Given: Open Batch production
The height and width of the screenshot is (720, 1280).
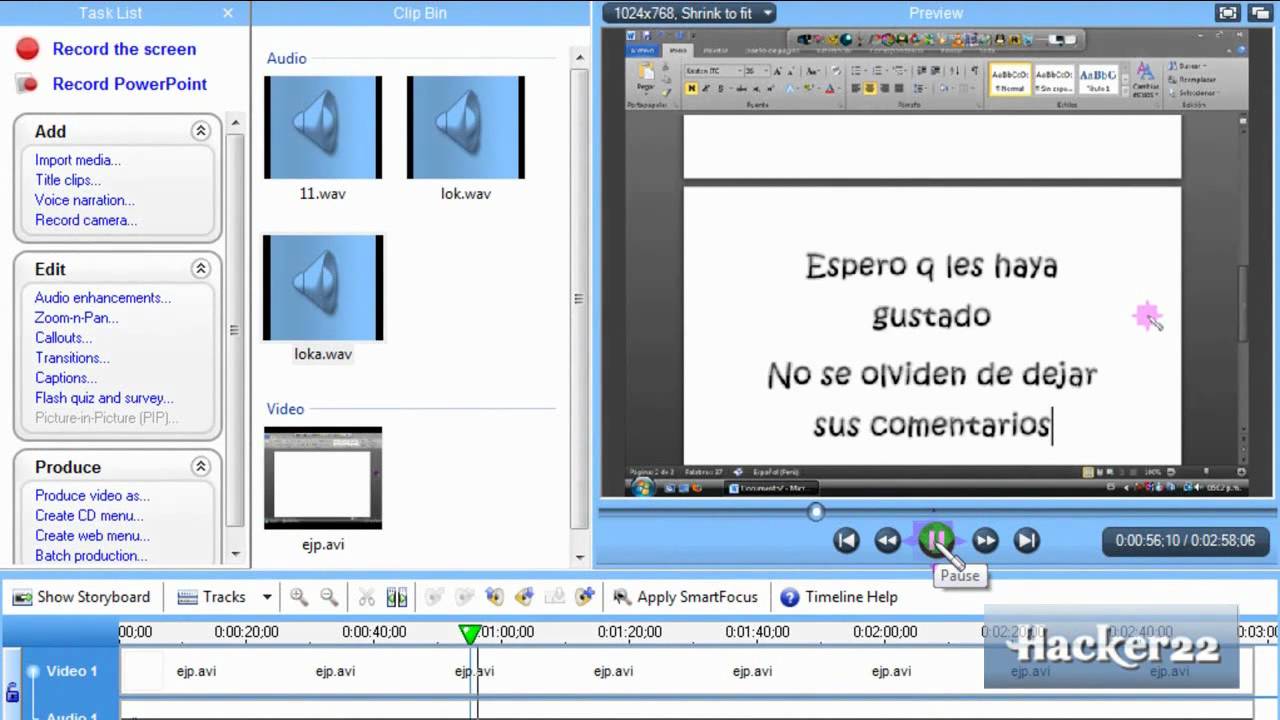Looking at the screenshot, I should pyautogui.click(x=91, y=556).
